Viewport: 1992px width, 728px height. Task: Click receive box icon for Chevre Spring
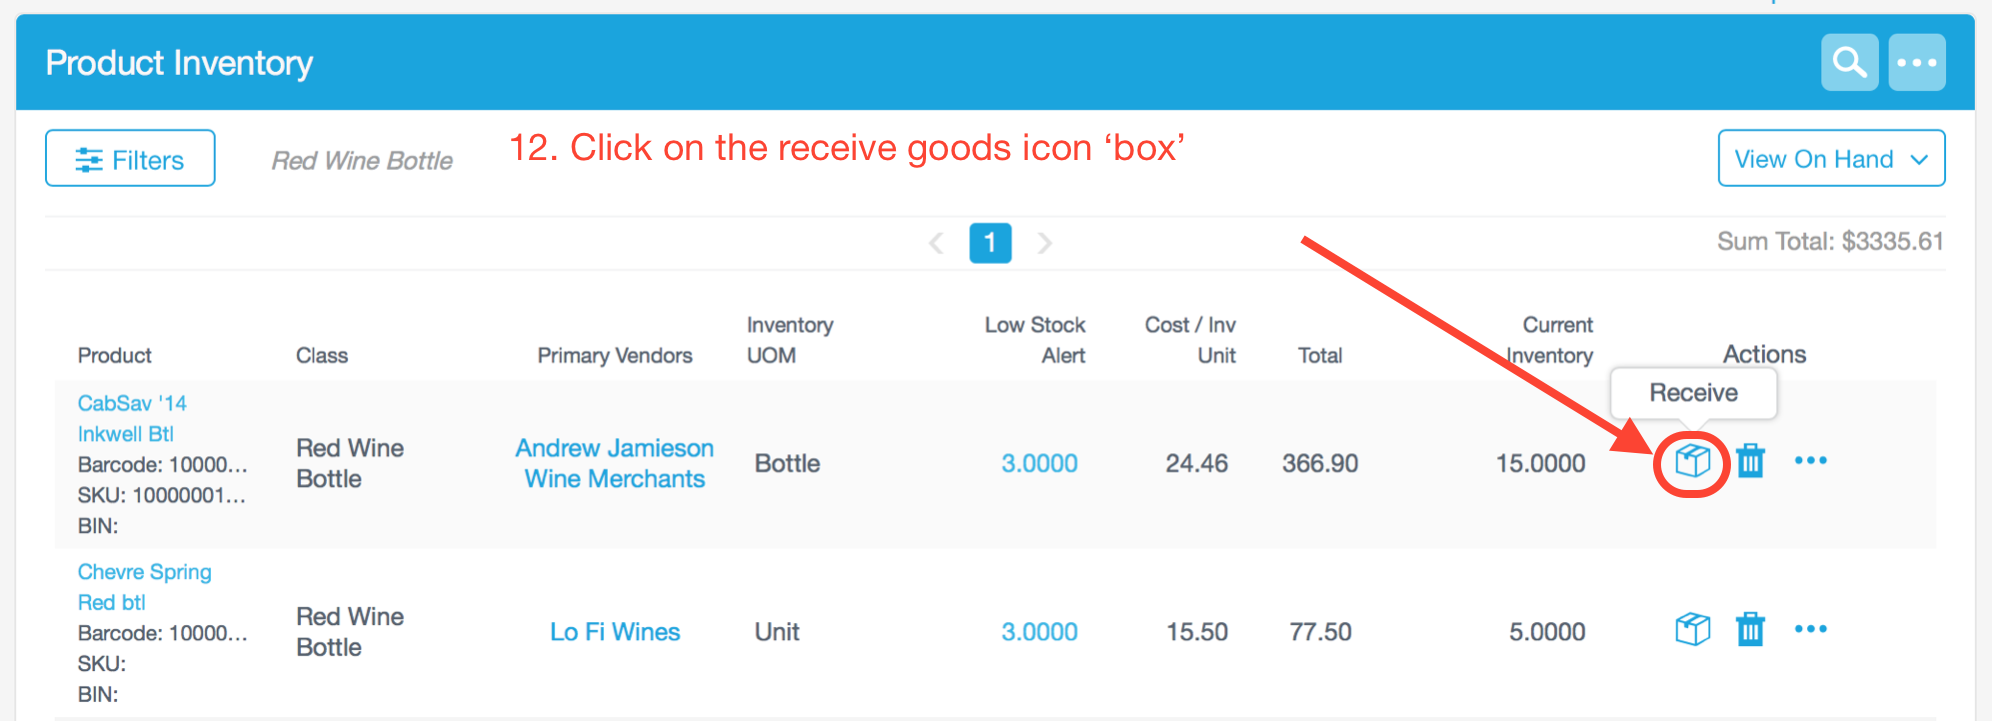pyautogui.click(x=1692, y=629)
